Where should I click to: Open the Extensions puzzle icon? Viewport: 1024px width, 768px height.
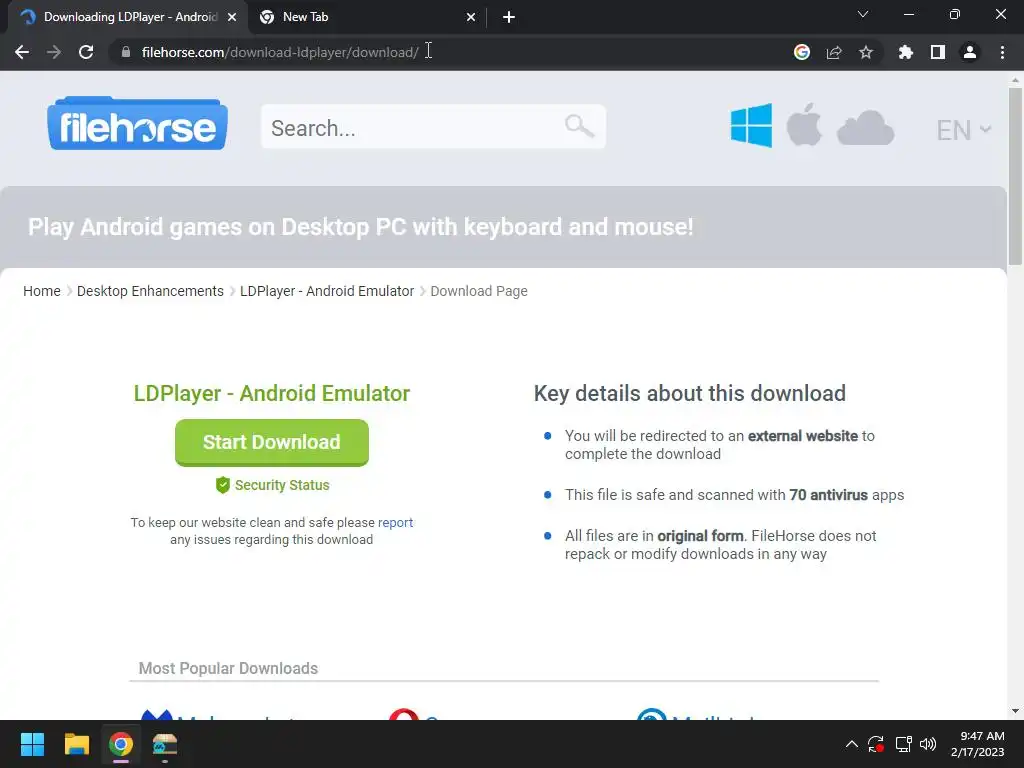(905, 52)
